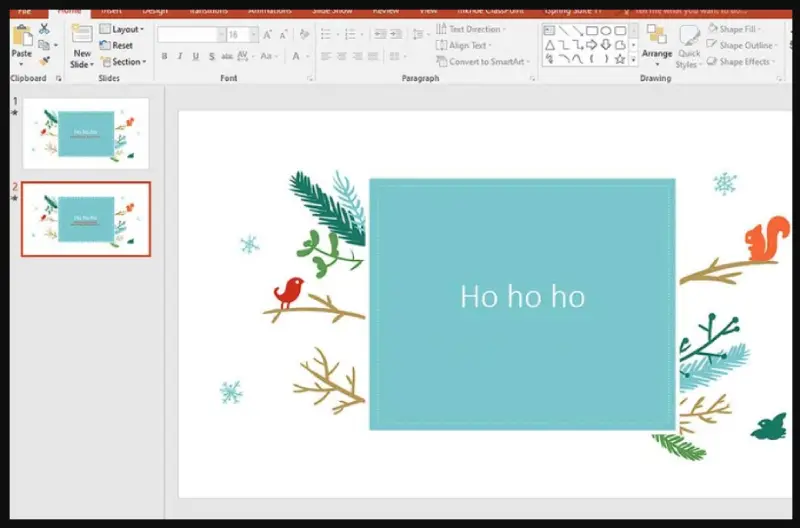The width and height of the screenshot is (800, 528).
Task: Toggle Underline formatting
Action: (195, 56)
